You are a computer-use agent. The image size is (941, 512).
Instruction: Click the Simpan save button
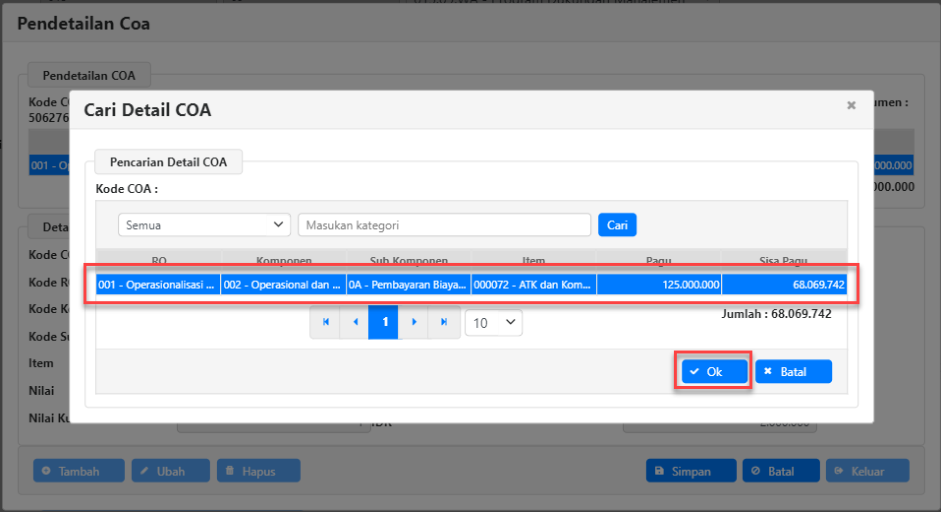691,471
